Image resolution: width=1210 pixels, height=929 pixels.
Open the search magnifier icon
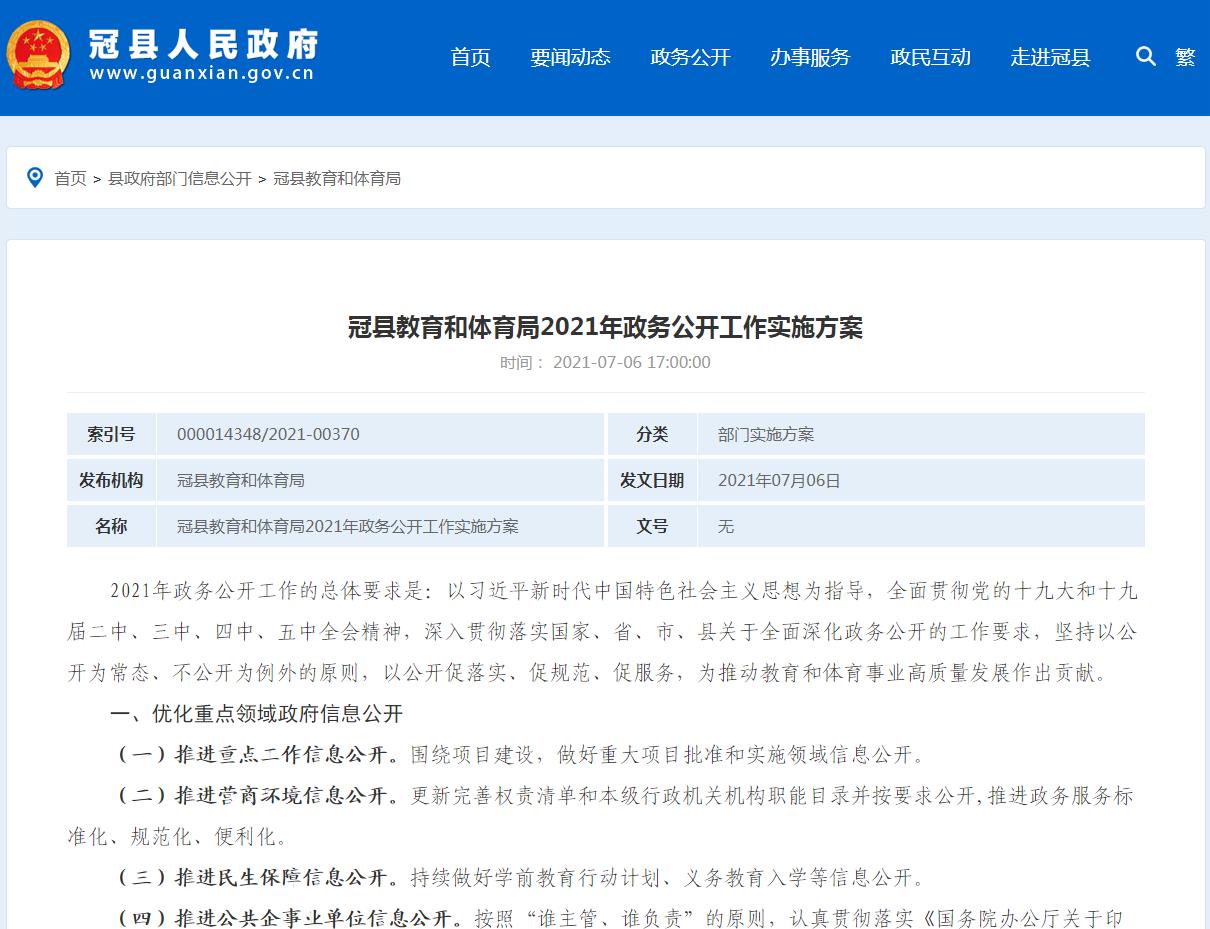pos(1146,56)
